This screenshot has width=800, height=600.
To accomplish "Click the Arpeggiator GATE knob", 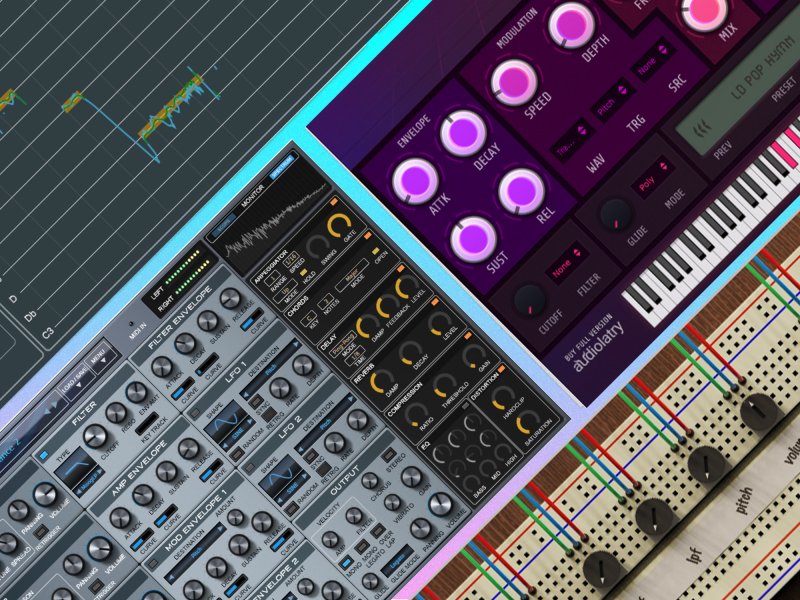I will 339,226.
